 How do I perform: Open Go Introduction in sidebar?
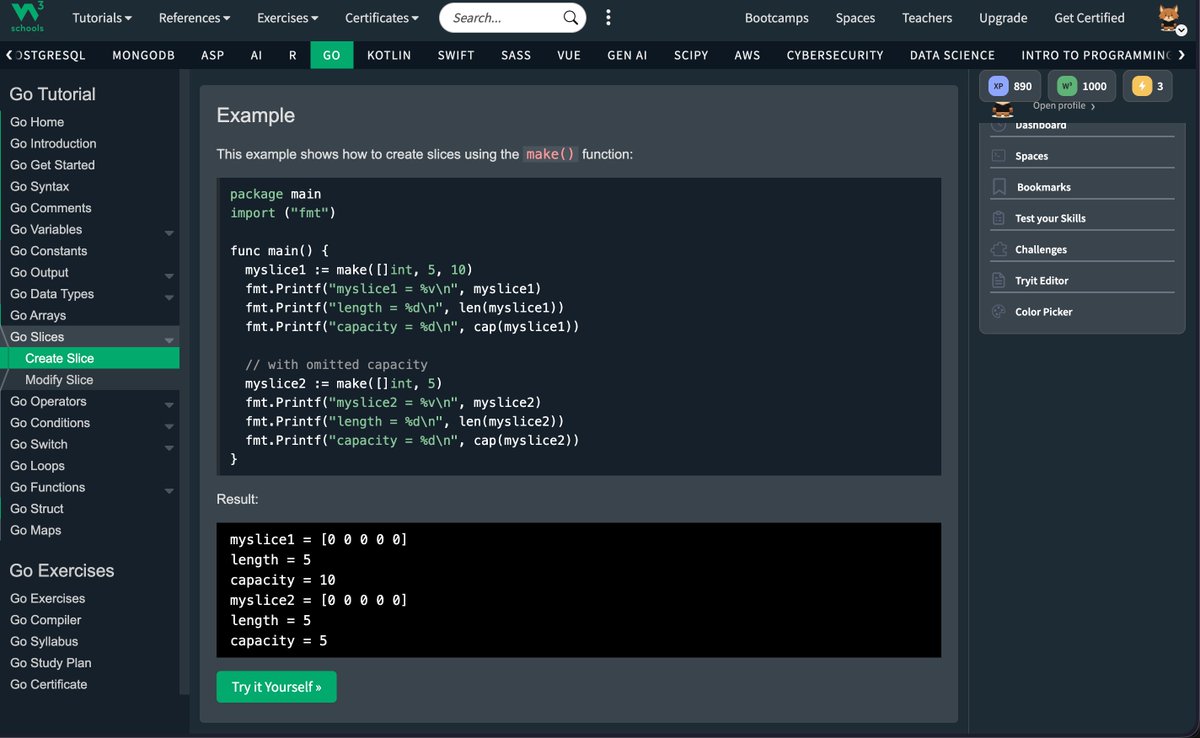(53, 143)
